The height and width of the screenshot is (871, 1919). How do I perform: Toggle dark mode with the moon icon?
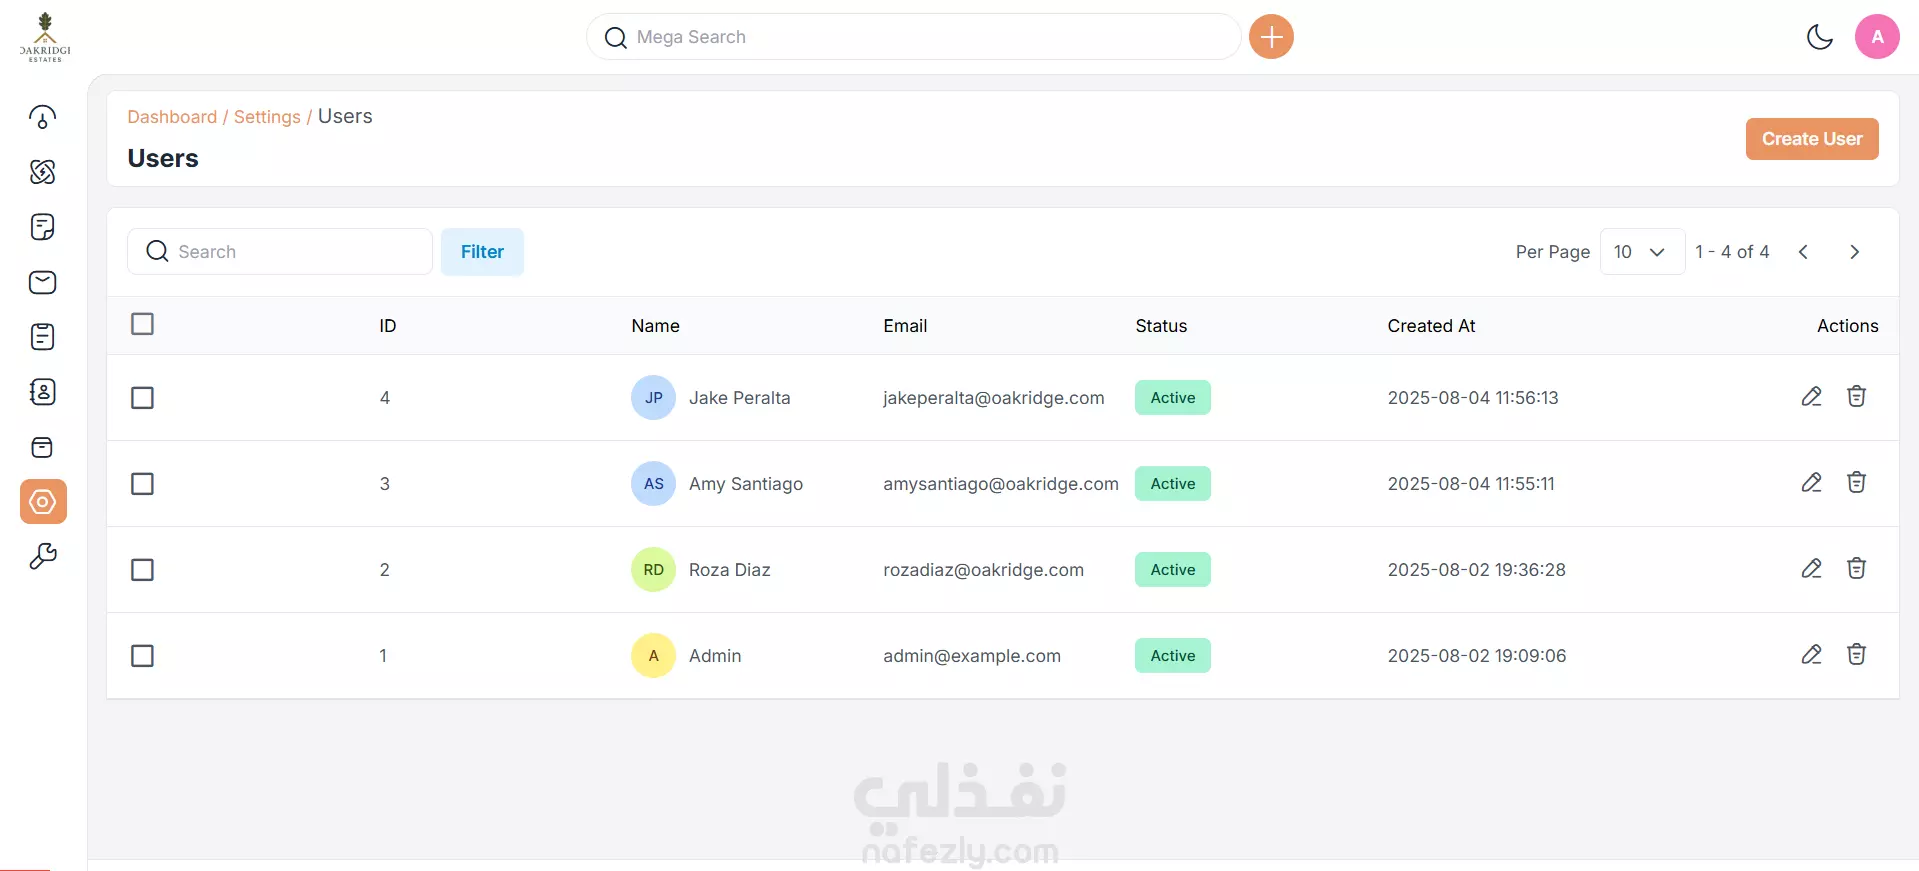point(1819,37)
